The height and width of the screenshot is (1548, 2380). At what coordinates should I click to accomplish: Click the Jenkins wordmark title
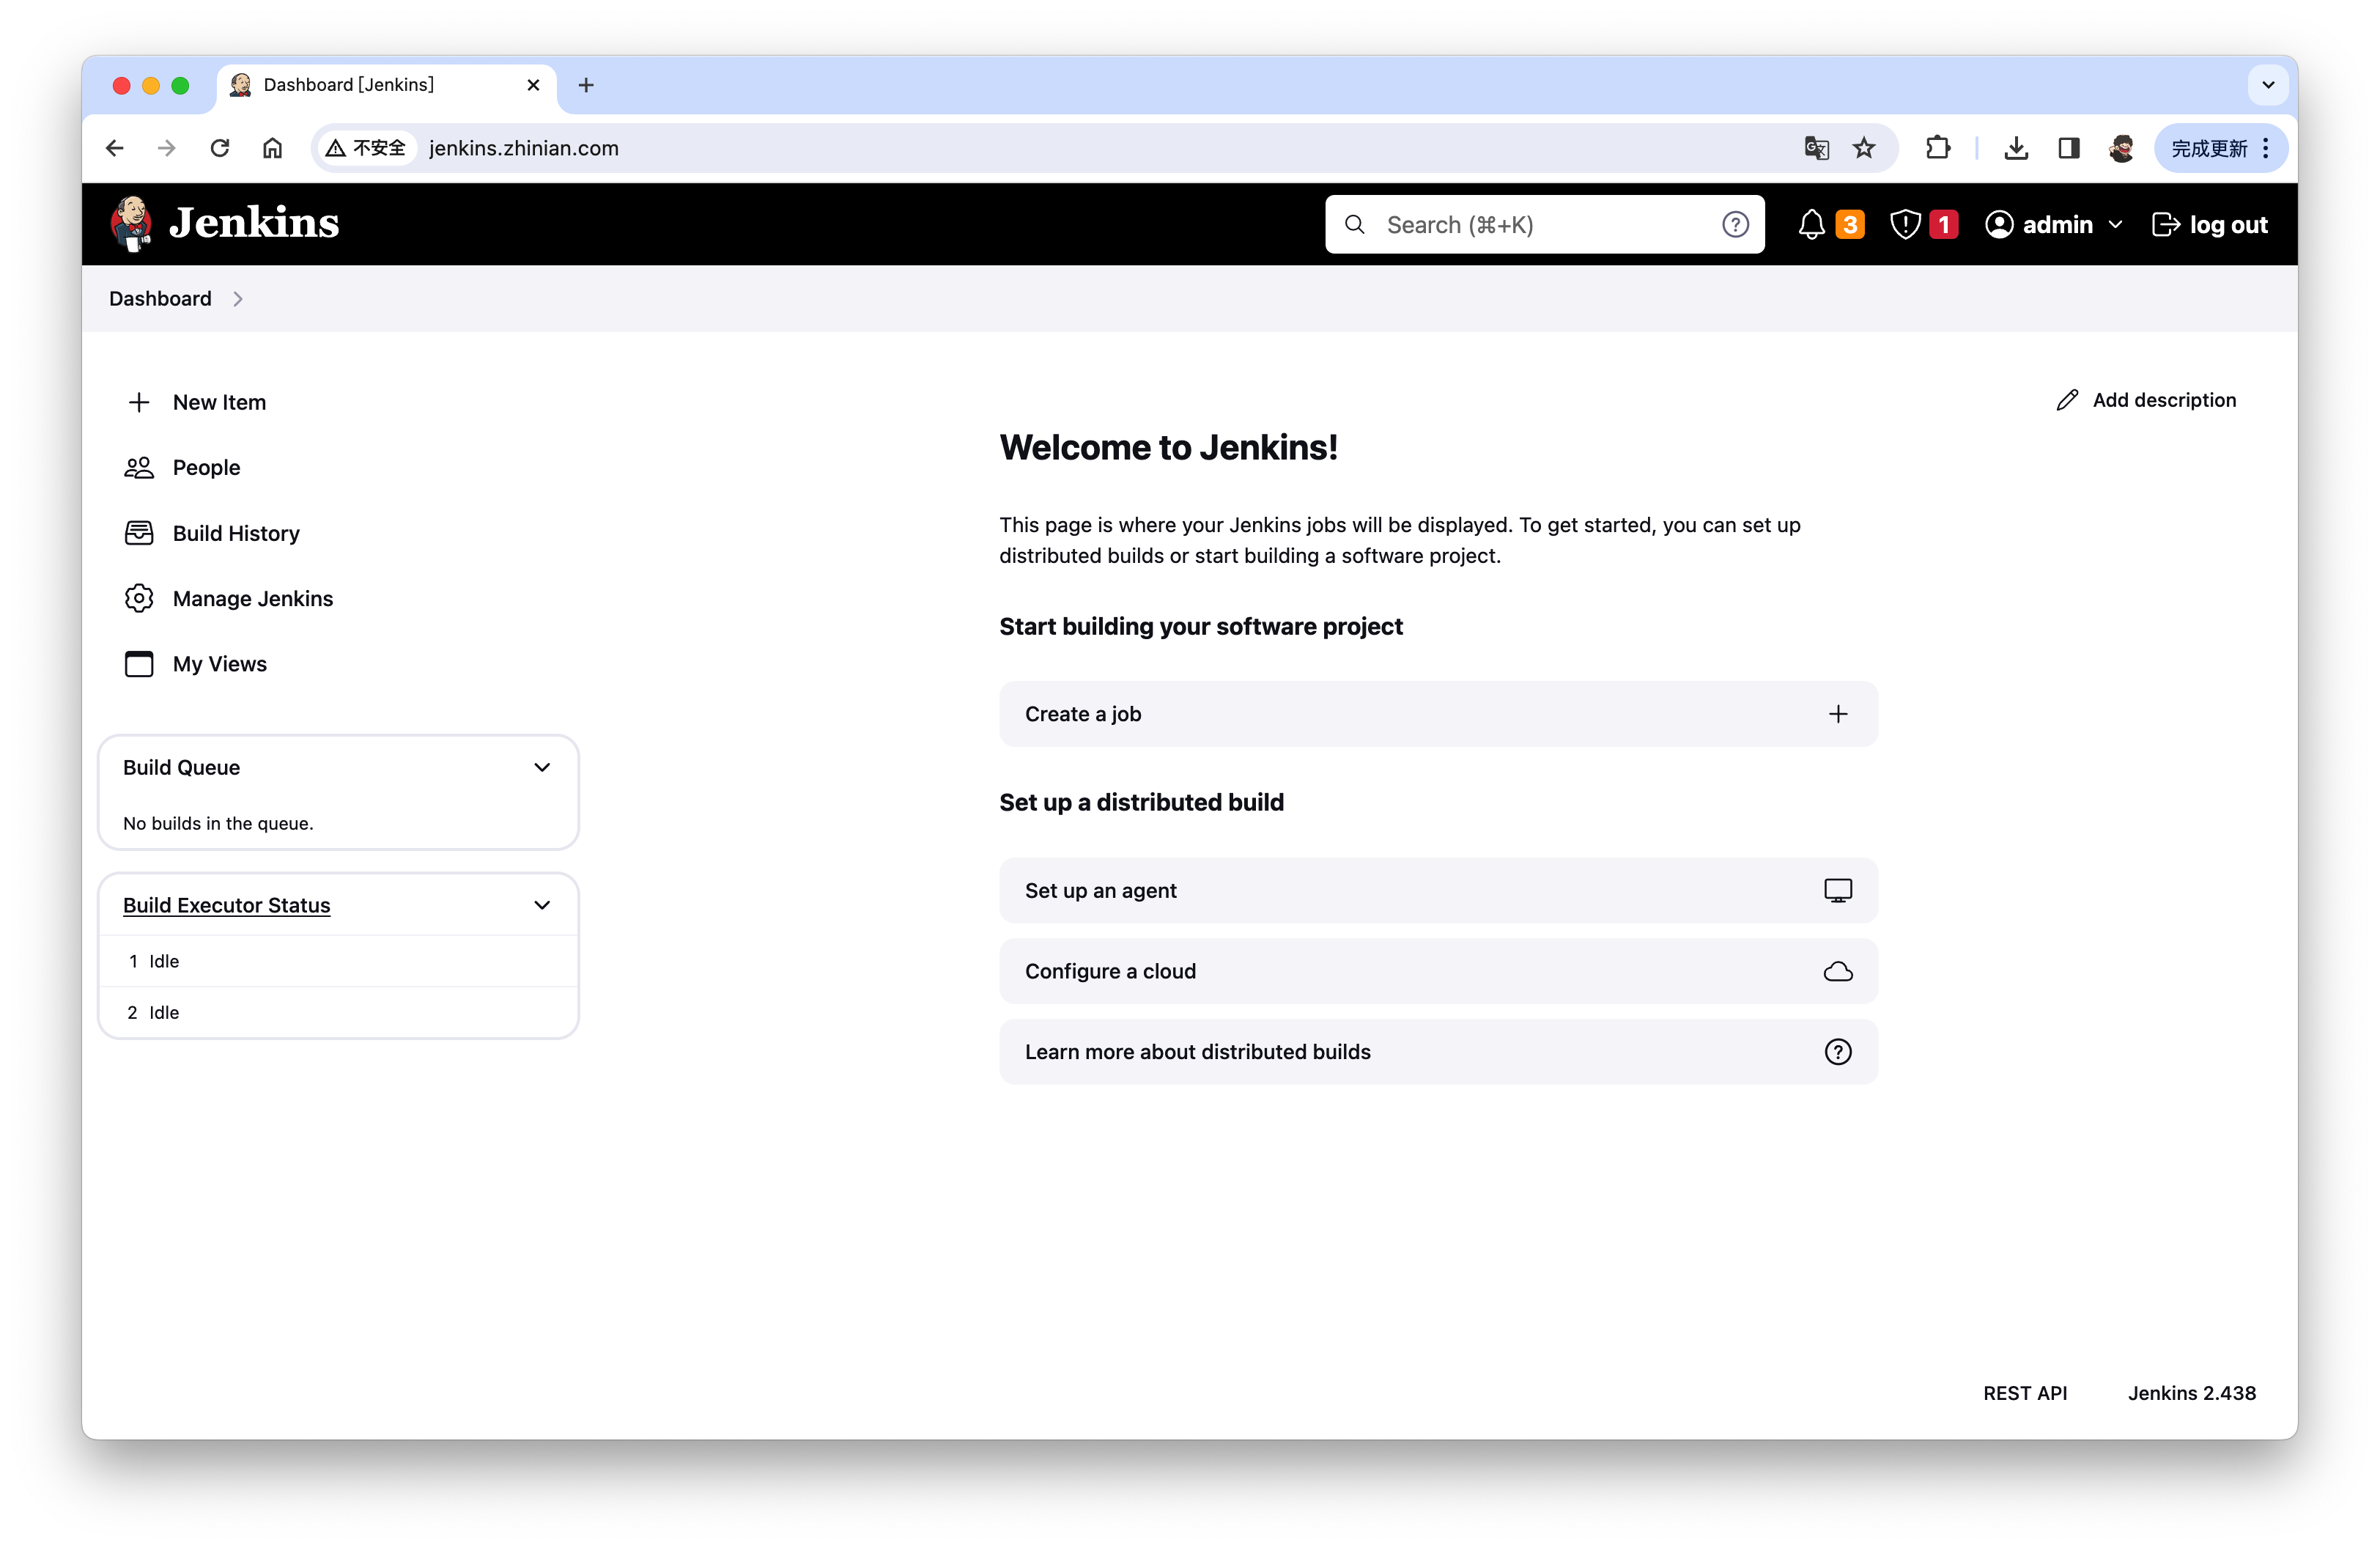(x=254, y=223)
